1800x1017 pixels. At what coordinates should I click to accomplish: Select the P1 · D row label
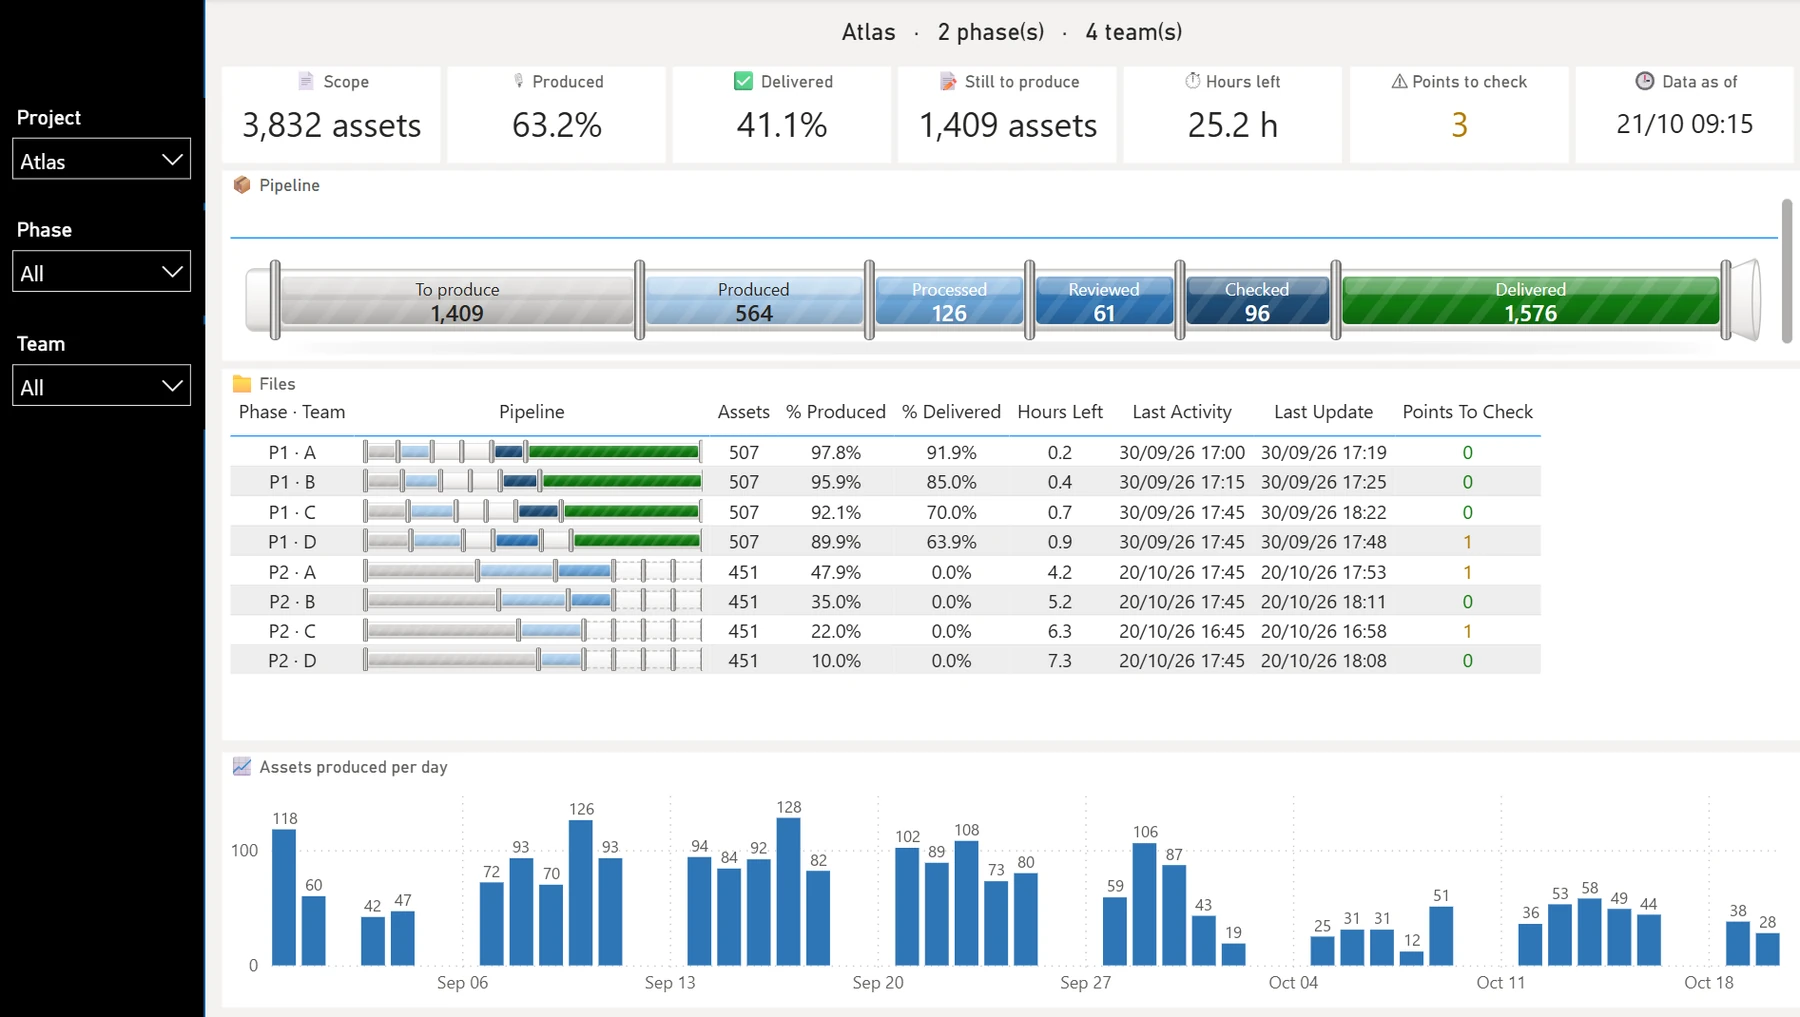pos(292,542)
